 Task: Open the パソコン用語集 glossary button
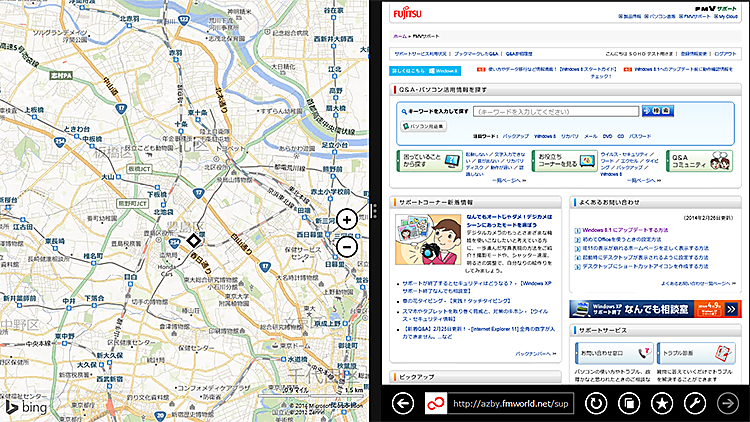click(424, 126)
